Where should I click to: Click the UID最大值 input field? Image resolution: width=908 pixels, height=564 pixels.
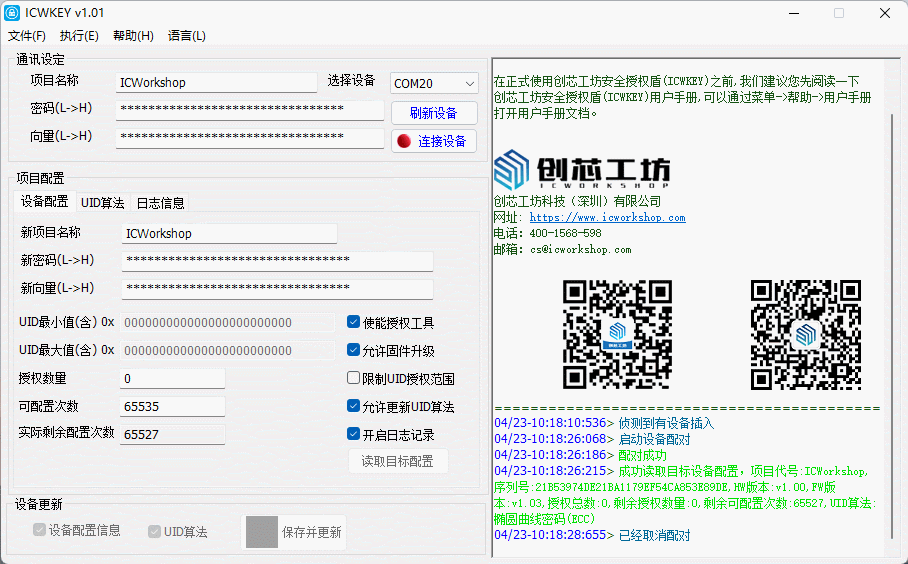(227, 350)
